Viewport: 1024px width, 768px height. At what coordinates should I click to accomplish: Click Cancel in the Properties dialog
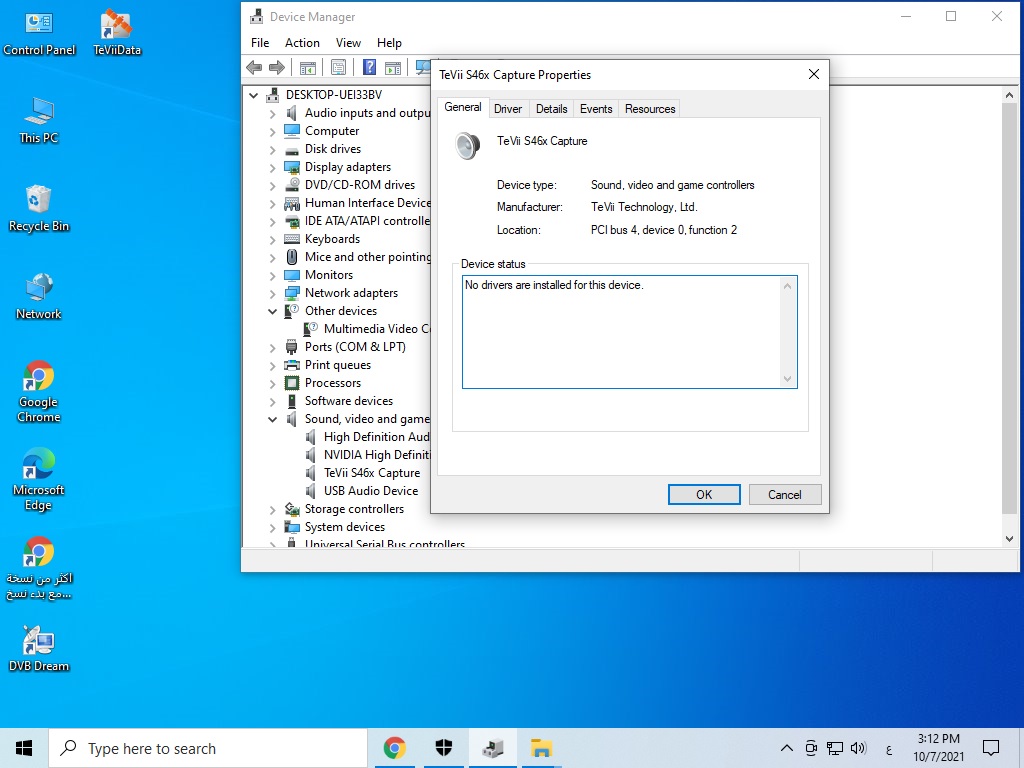785,494
